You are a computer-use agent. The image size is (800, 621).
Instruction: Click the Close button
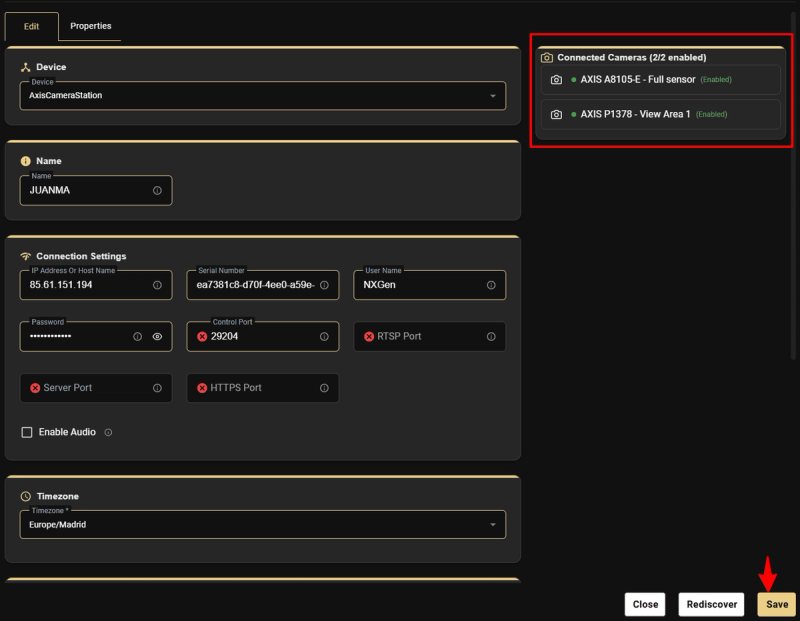(645, 604)
